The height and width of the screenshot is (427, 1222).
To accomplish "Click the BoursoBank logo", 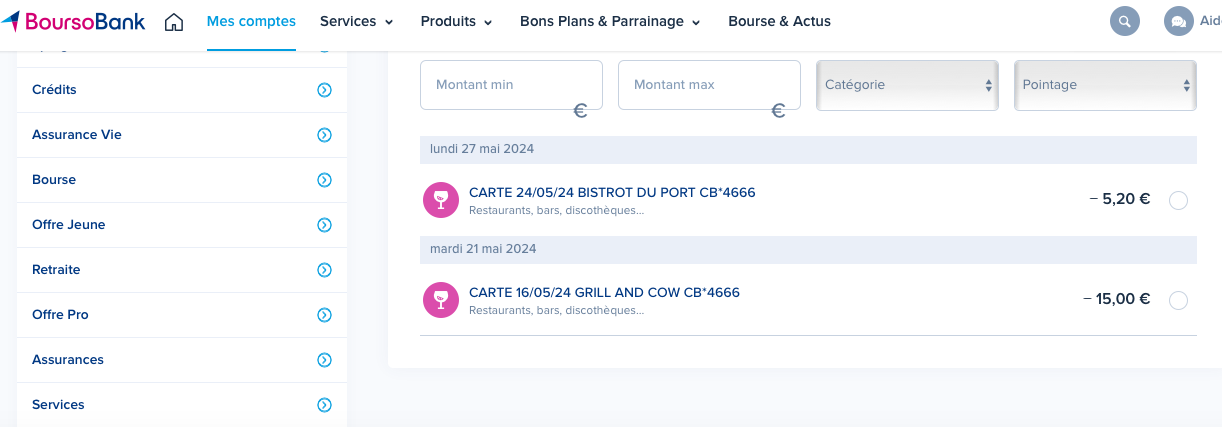I will (x=73, y=21).
